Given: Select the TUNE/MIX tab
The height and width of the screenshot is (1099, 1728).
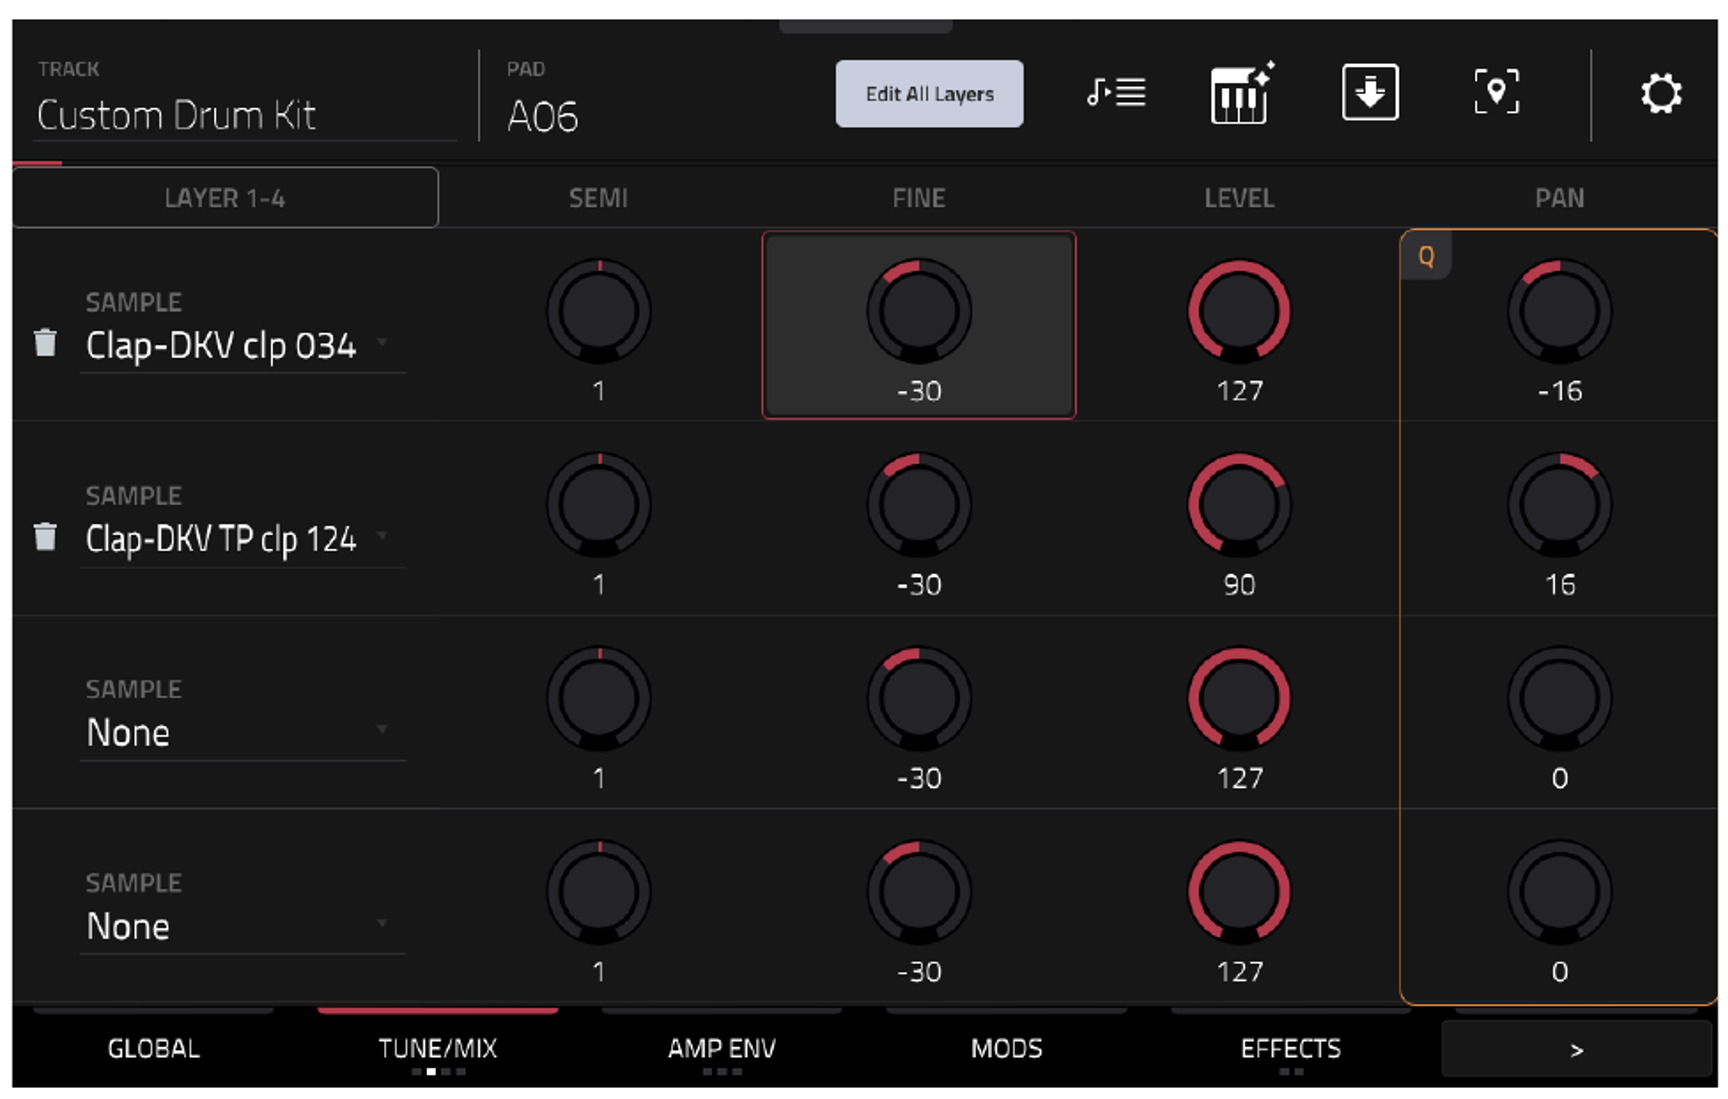Looking at the screenshot, I should pyautogui.click(x=438, y=1049).
